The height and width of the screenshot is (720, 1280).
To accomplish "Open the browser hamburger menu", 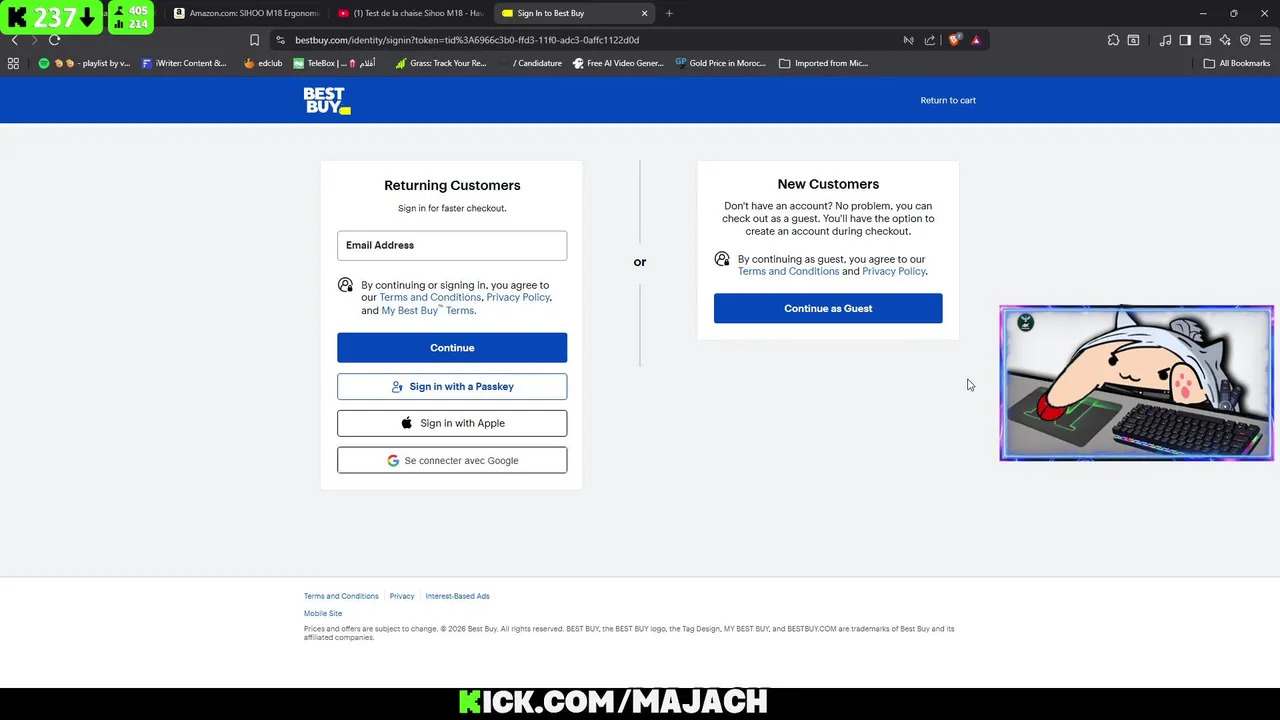I will click(1265, 40).
